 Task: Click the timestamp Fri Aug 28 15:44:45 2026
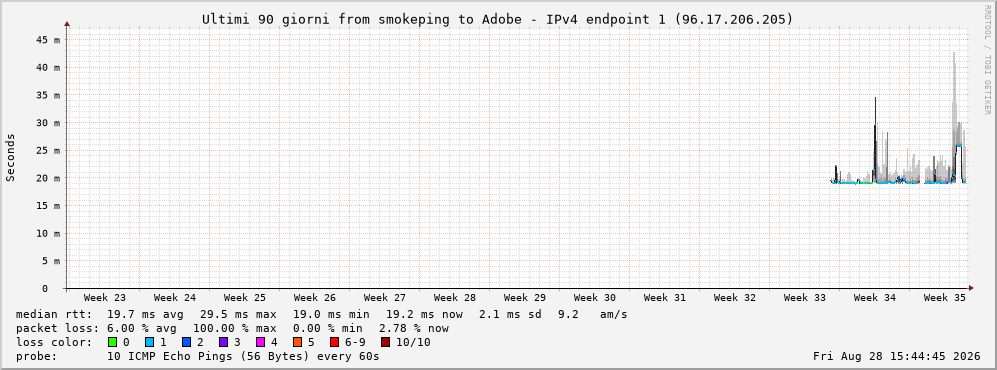(897, 356)
